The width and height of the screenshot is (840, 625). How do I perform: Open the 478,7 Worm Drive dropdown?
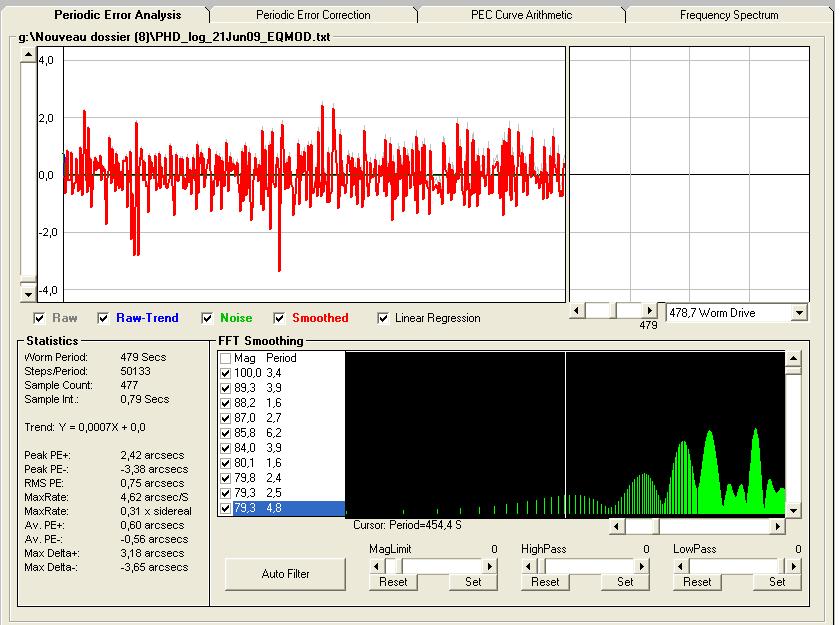pos(799,313)
